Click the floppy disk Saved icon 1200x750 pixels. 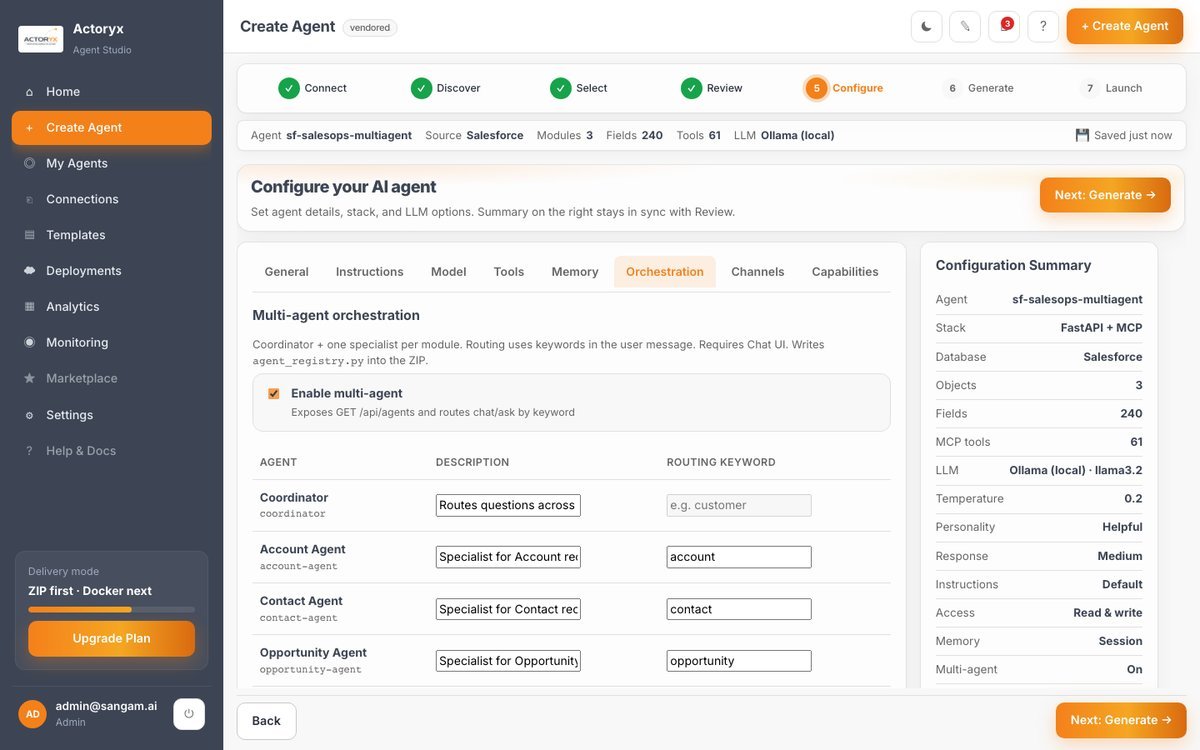click(1082, 135)
